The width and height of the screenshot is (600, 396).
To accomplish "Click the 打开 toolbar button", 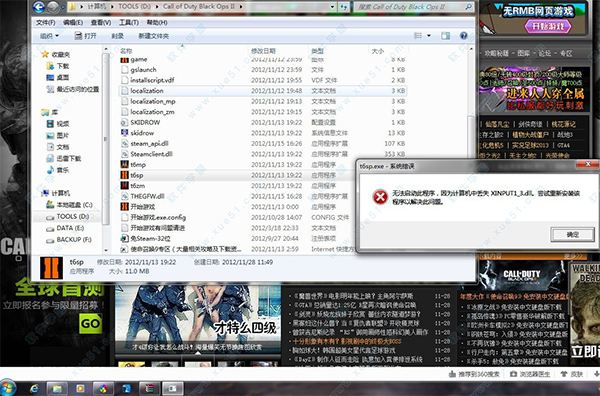I will (85, 36).
